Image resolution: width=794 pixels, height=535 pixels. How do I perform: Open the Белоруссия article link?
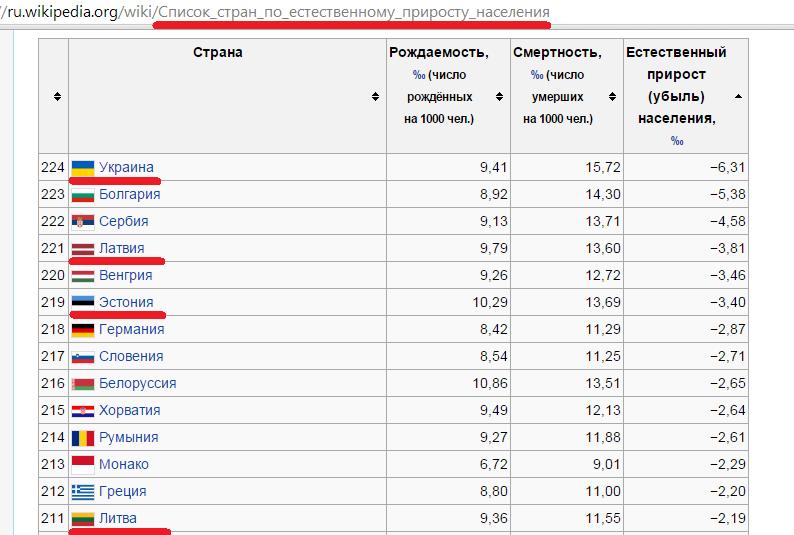138,383
